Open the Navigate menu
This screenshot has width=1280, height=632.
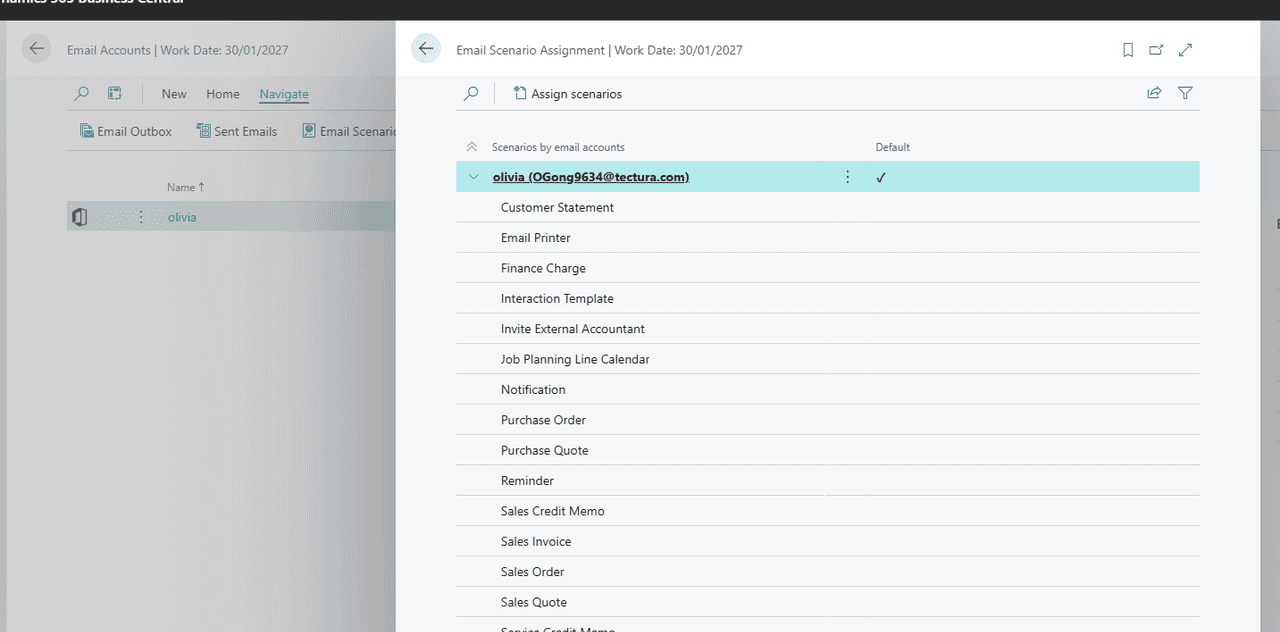pyautogui.click(x=283, y=93)
